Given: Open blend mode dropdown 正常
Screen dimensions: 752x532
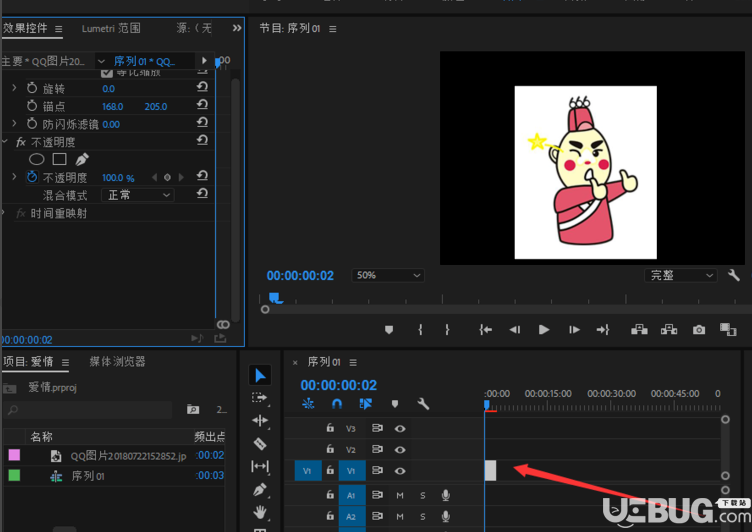Looking at the screenshot, I should (138, 195).
